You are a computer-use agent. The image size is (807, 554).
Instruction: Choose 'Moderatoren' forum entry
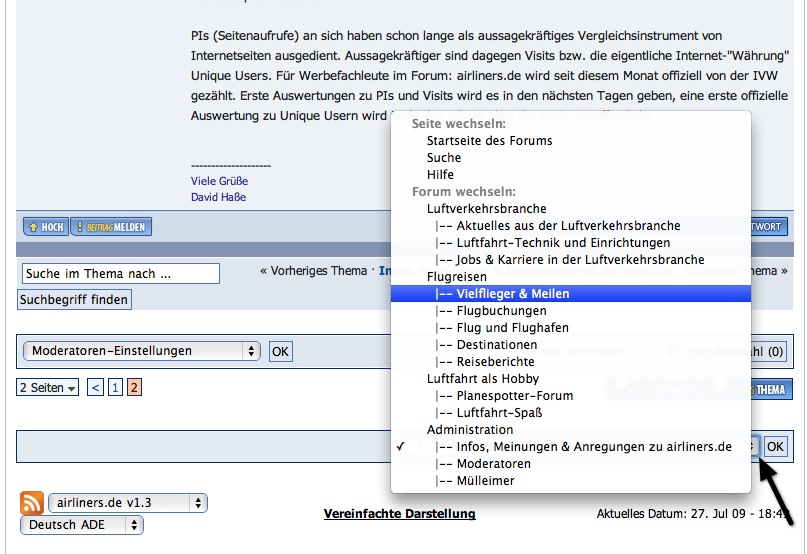click(571, 463)
